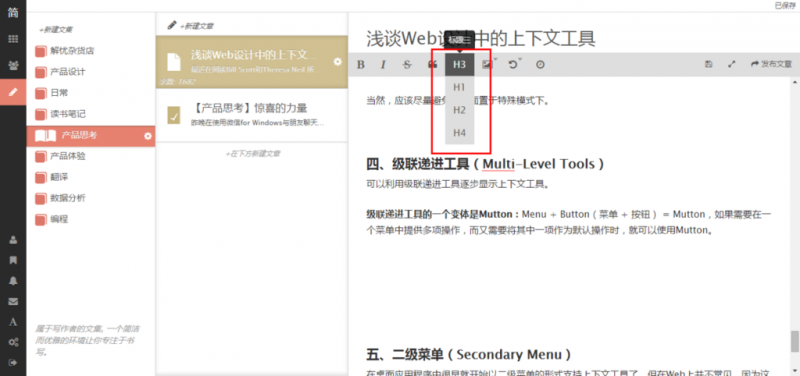The height and width of the screenshot is (376, 800).
Task: Open the mail envelope icon in sidebar
Action: (13, 302)
